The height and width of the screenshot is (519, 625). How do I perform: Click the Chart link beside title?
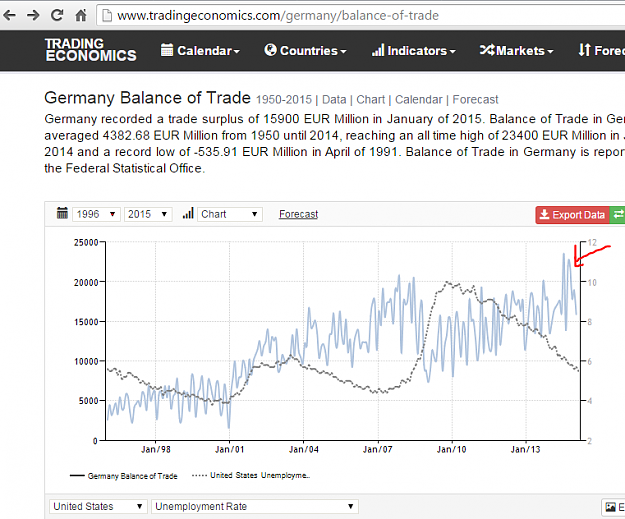pyautogui.click(x=371, y=99)
